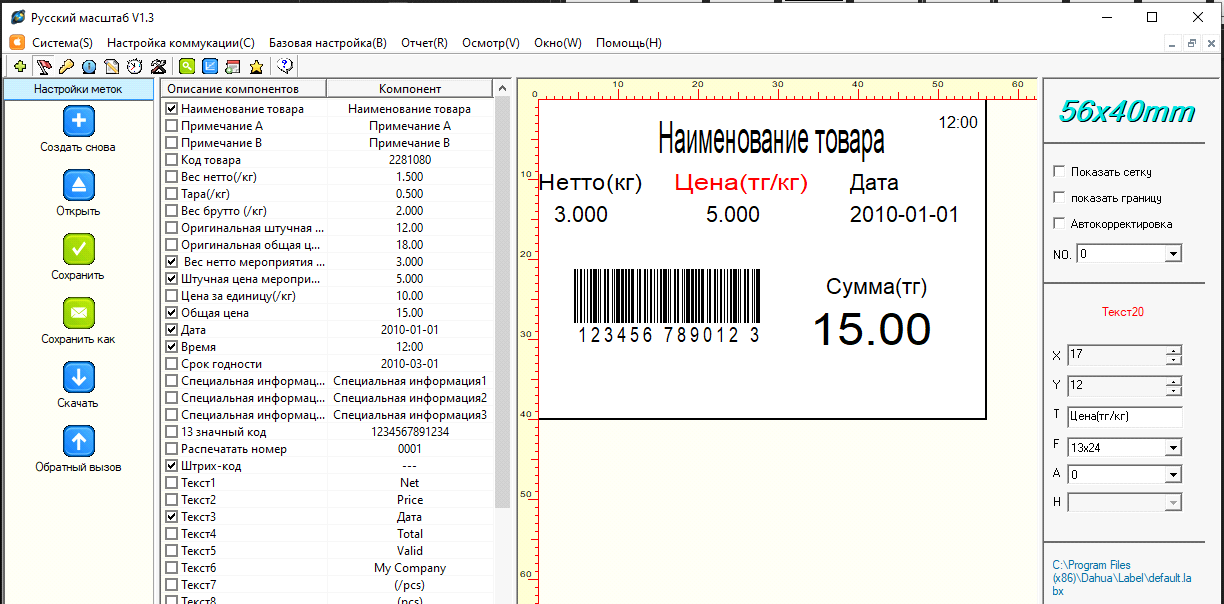Click the red flag toolbar icon
This screenshot has width=1224, height=604.
(x=44, y=66)
